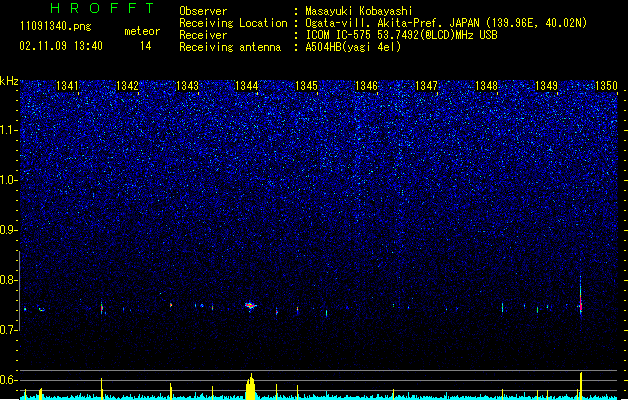Click the wide yellow power burst under 1344
629x400 pixels.
pos(250,387)
